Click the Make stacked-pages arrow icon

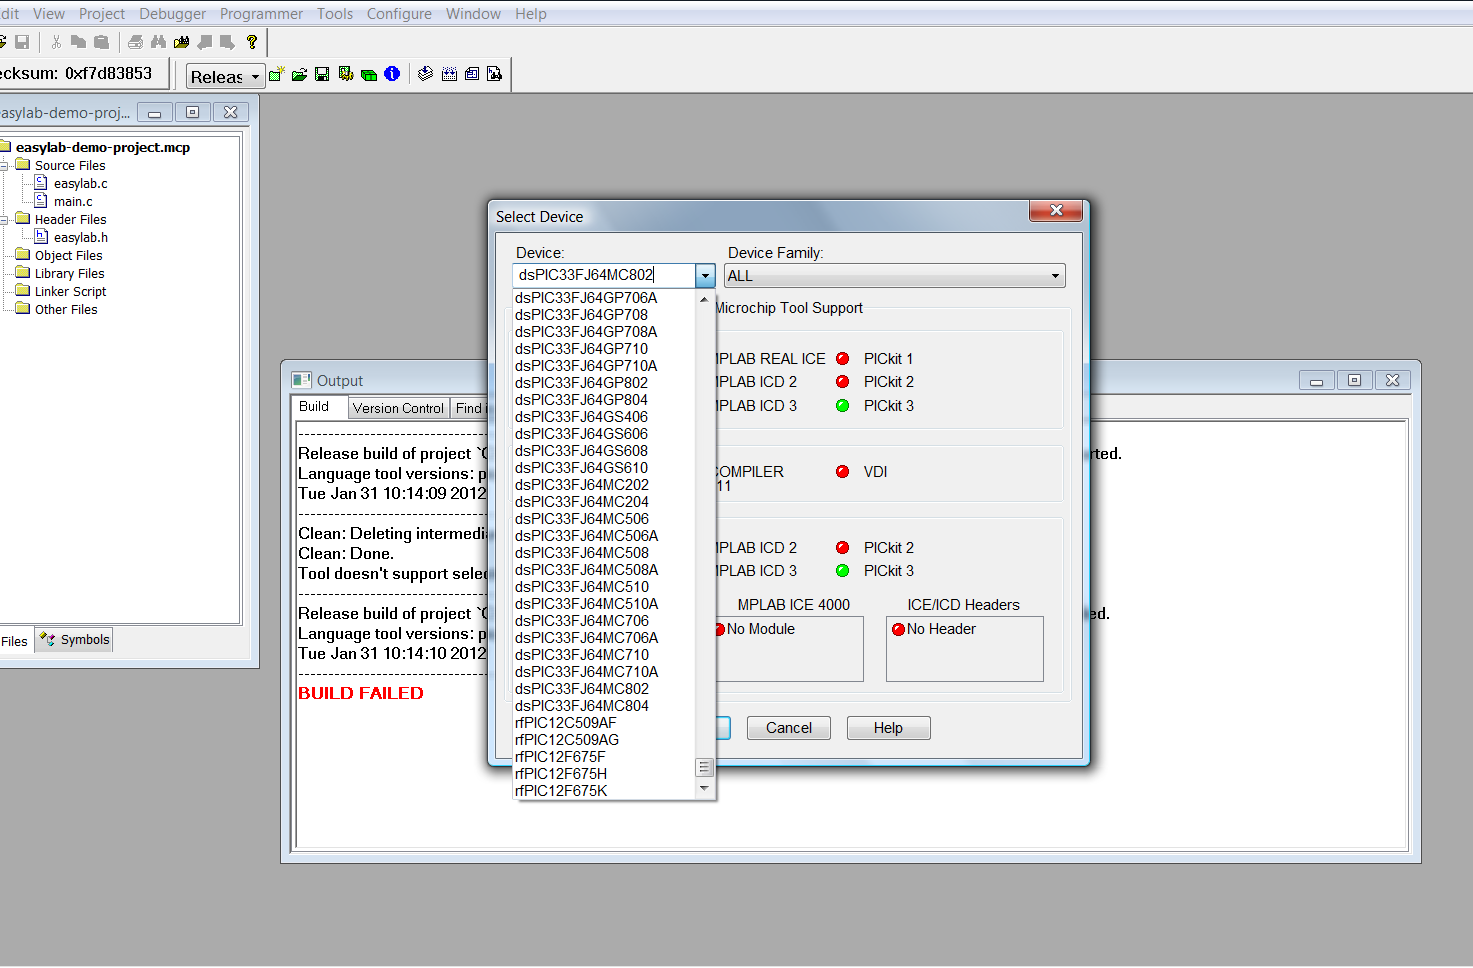point(426,74)
